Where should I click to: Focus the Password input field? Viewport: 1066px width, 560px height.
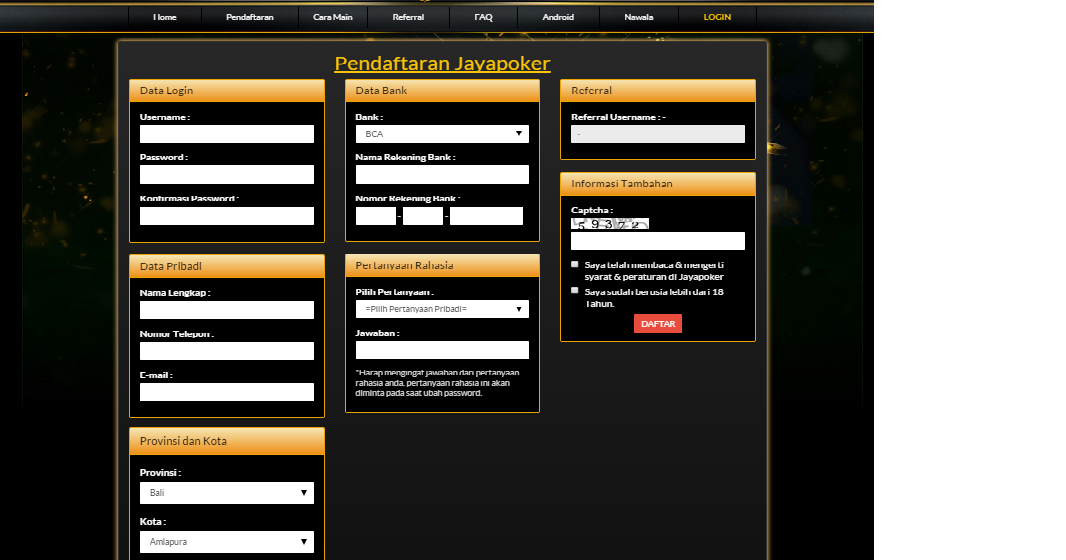coord(227,175)
